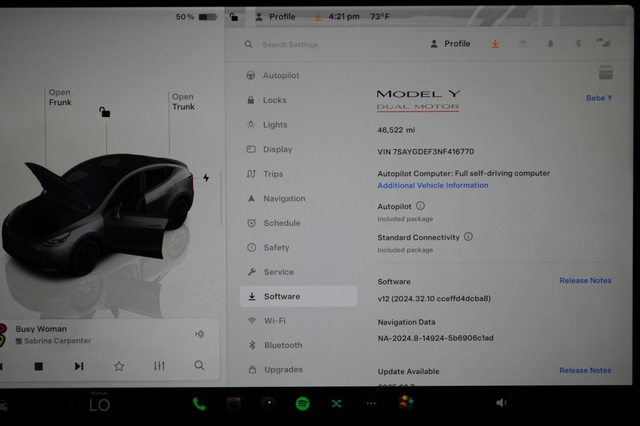Viewport: 640px width, 426px height.
Task: Skip to next track
Action: click(x=79, y=366)
